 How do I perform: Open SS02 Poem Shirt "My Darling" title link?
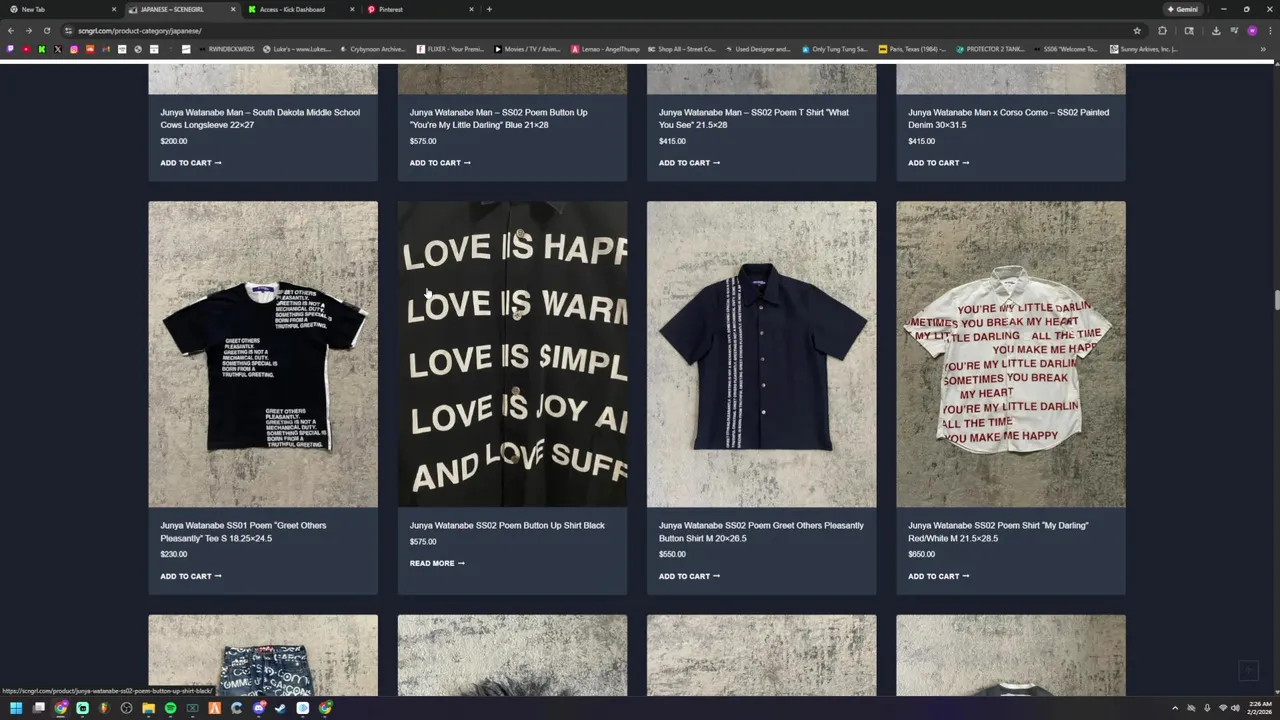pos(998,532)
